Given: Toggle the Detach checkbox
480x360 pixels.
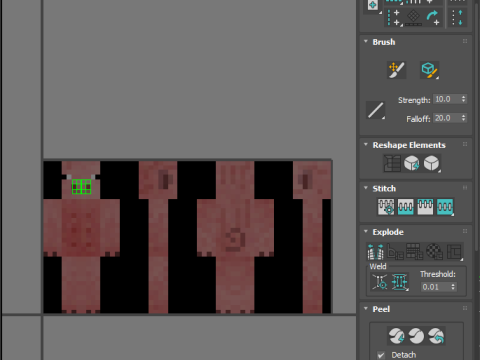Looking at the screenshot, I should coord(381,355).
